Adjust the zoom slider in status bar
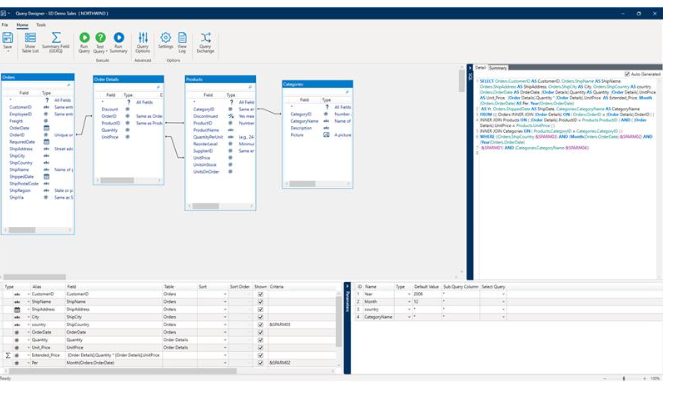678x394 pixels. tap(624, 378)
